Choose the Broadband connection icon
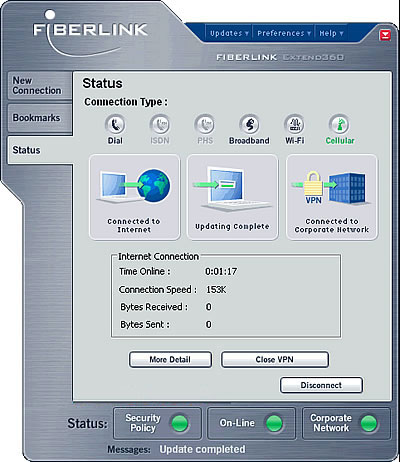Viewport: 400px width, 462px height. tap(249, 124)
